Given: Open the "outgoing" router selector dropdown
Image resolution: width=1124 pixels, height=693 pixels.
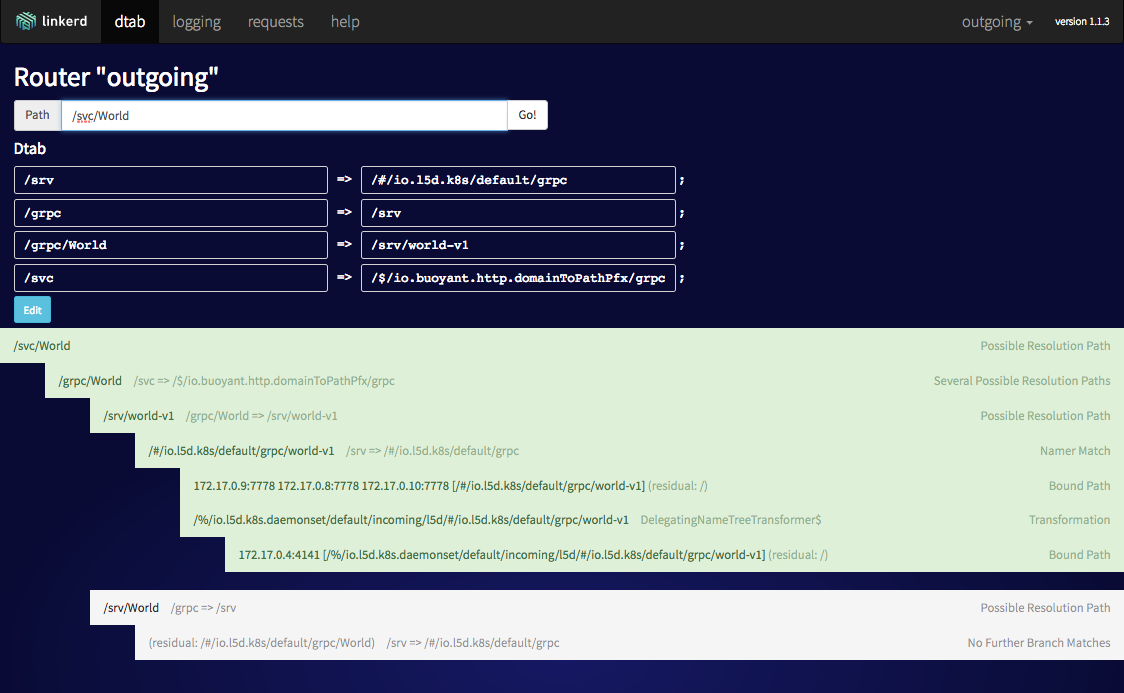Looking at the screenshot, I should [x=996, y=21].
